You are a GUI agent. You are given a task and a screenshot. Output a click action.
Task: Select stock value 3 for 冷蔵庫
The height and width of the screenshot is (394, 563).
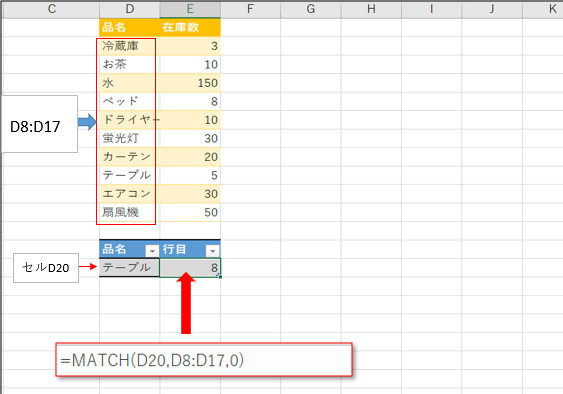click(x=190, y=46)
